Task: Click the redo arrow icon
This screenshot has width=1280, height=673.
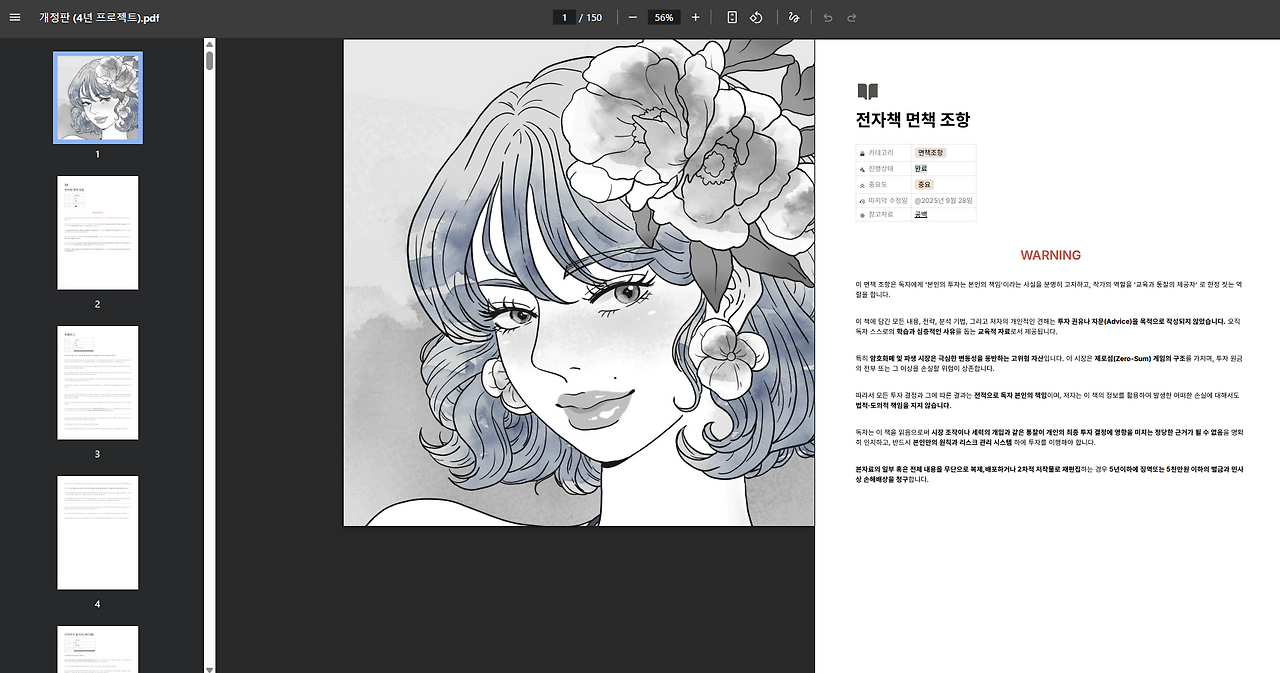Action: coord(849,17)
